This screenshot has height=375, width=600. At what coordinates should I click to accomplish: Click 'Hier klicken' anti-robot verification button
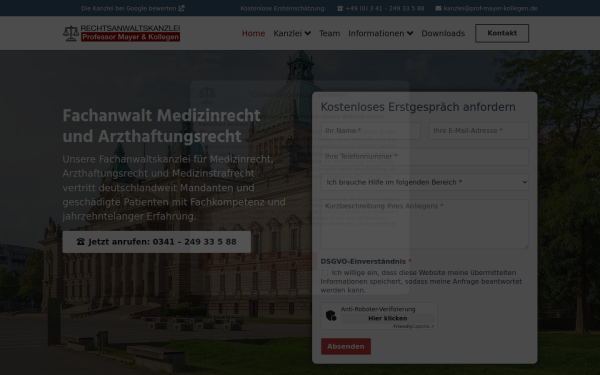pyautogui.click(x=388, y=318)
